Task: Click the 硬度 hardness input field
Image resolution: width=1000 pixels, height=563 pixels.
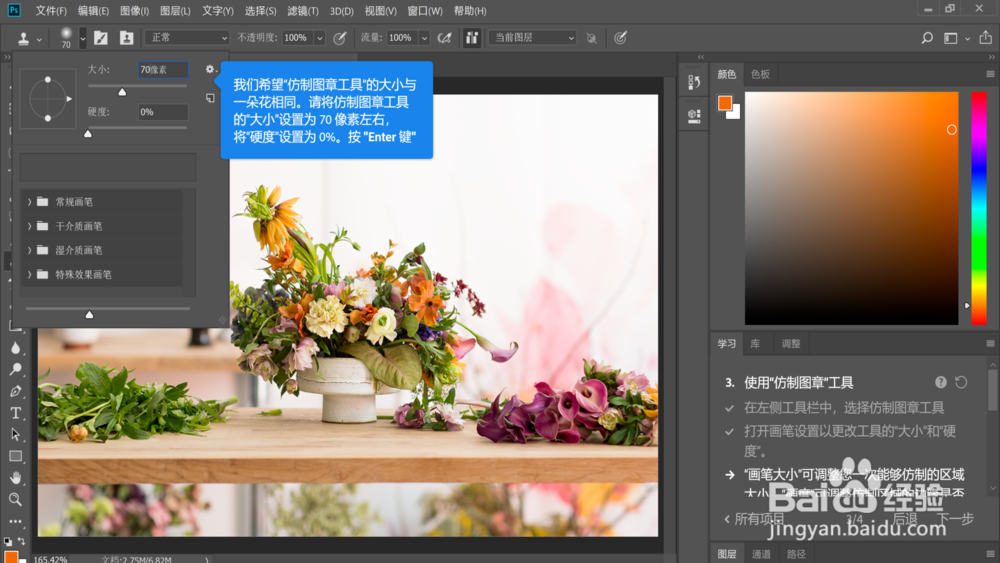Action: pyautogui.click(x=163, y=112)
